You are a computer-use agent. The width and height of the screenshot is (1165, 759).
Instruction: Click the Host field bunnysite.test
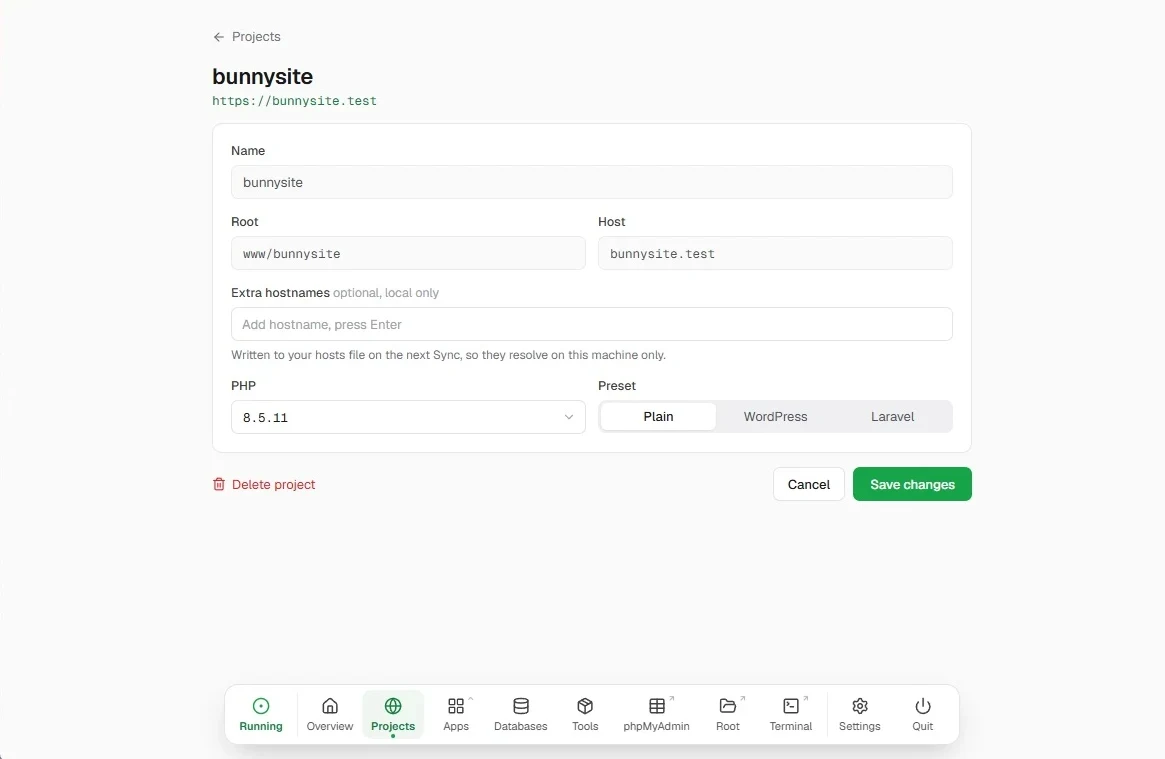coord(775,253)
